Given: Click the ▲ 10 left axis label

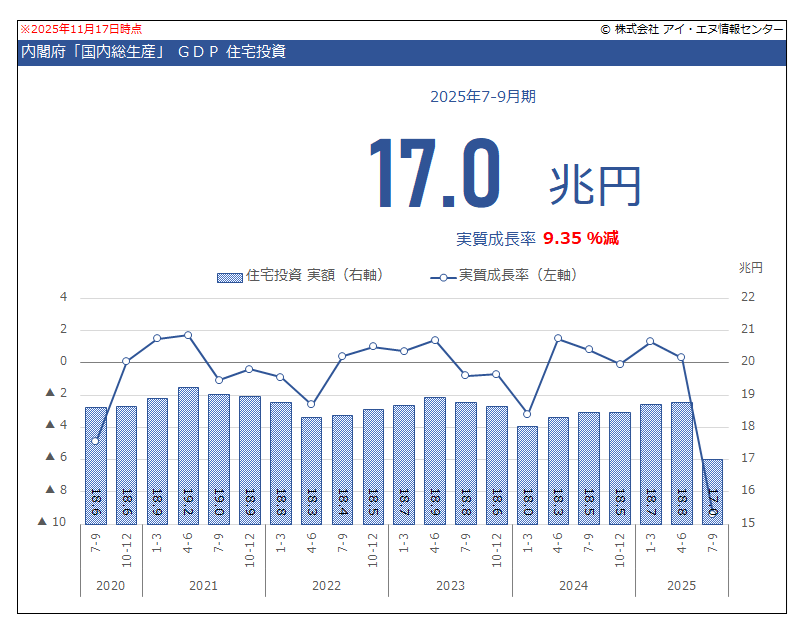Looking at the screenshot, I should (52, 522).
